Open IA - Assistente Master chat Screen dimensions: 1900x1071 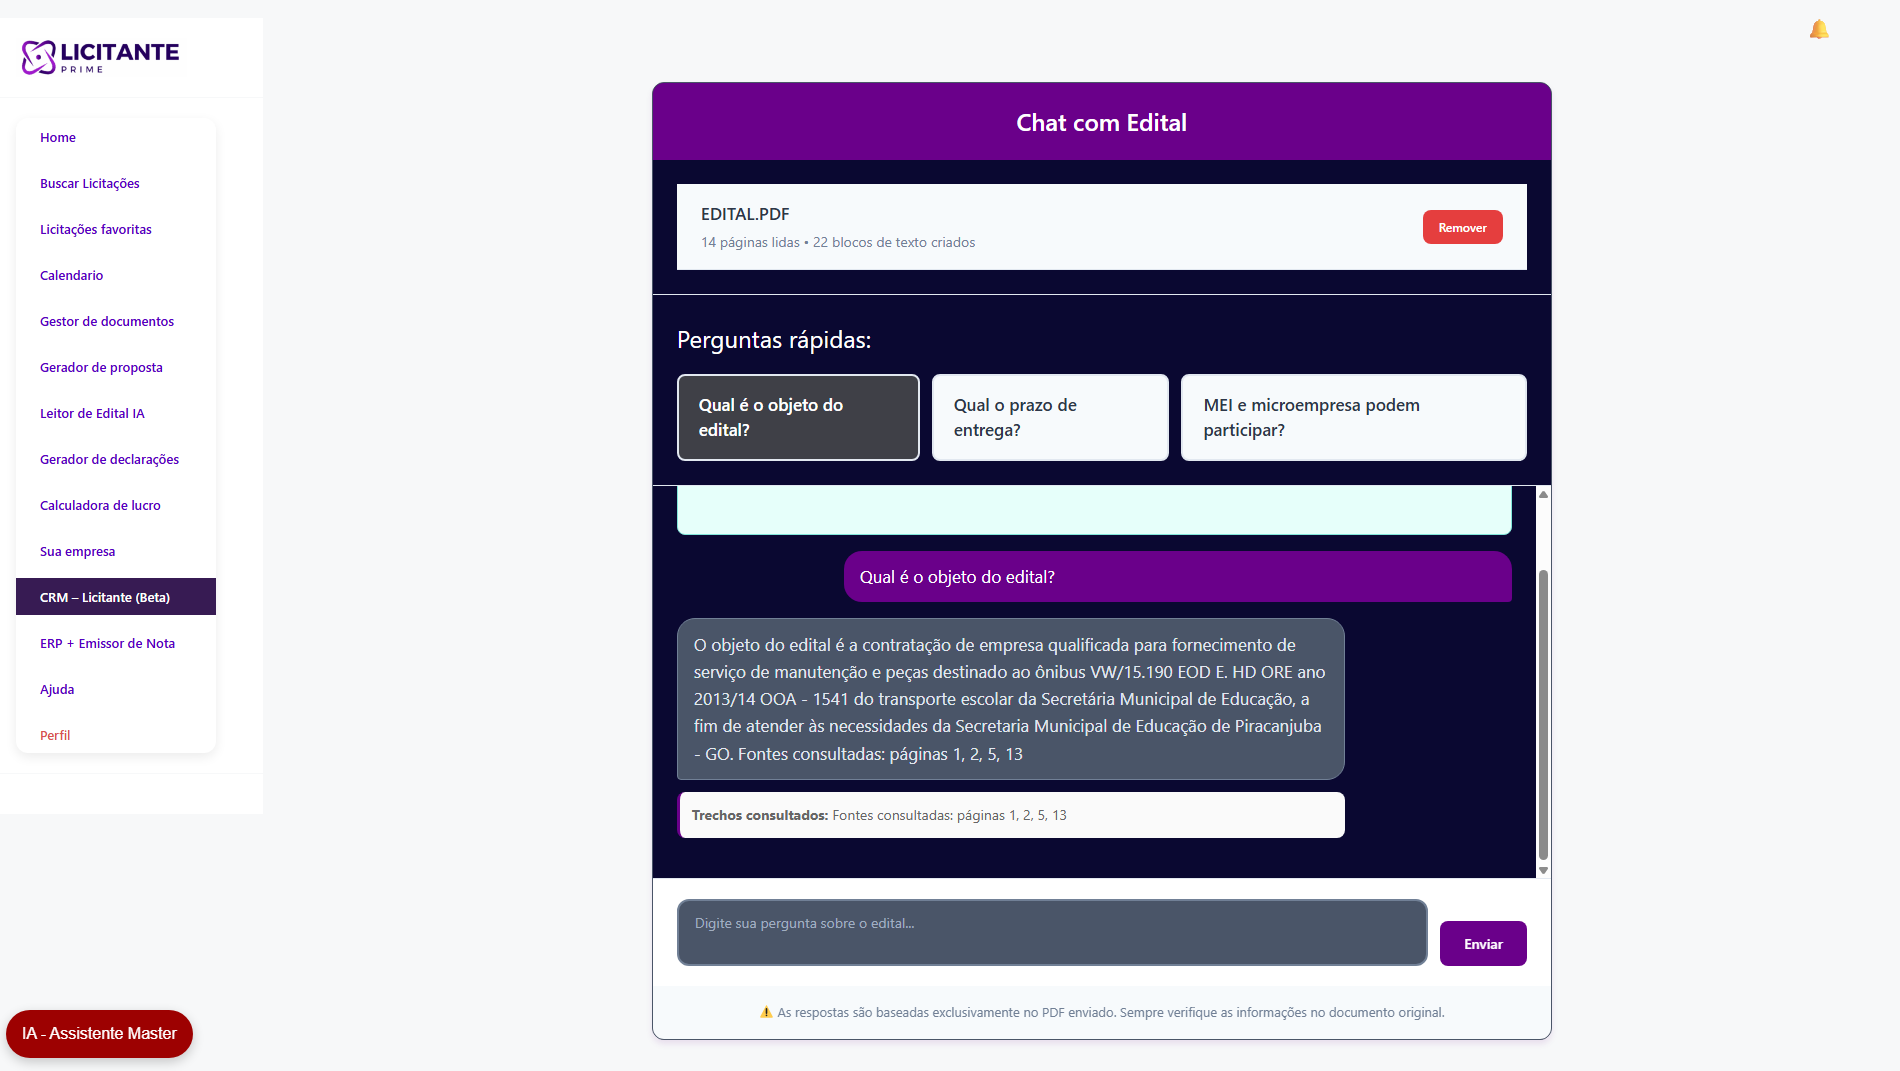click(99, 1034)
